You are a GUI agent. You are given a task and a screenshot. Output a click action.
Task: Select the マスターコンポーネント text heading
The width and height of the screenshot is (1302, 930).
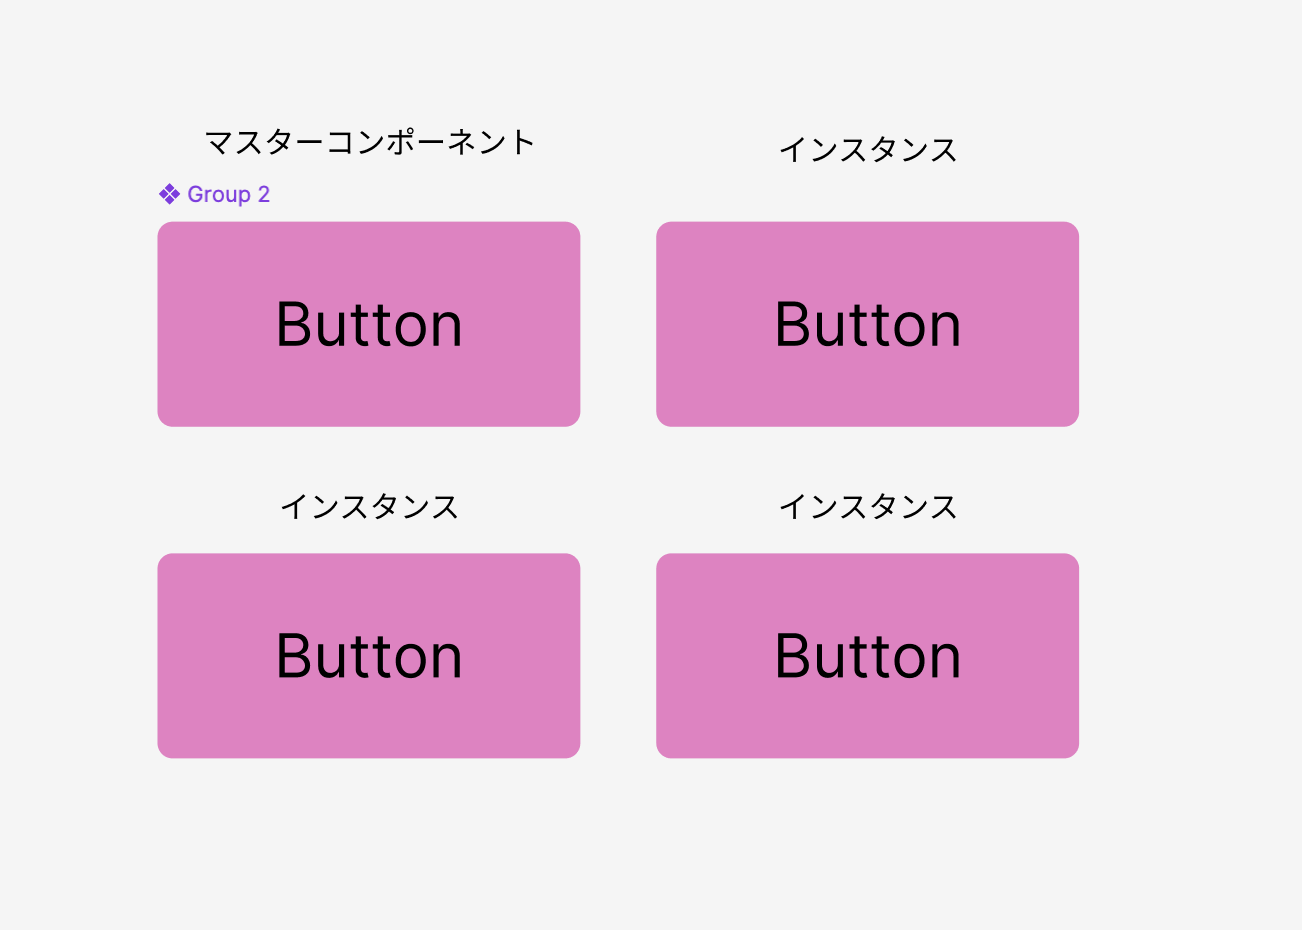pos(370,142)
